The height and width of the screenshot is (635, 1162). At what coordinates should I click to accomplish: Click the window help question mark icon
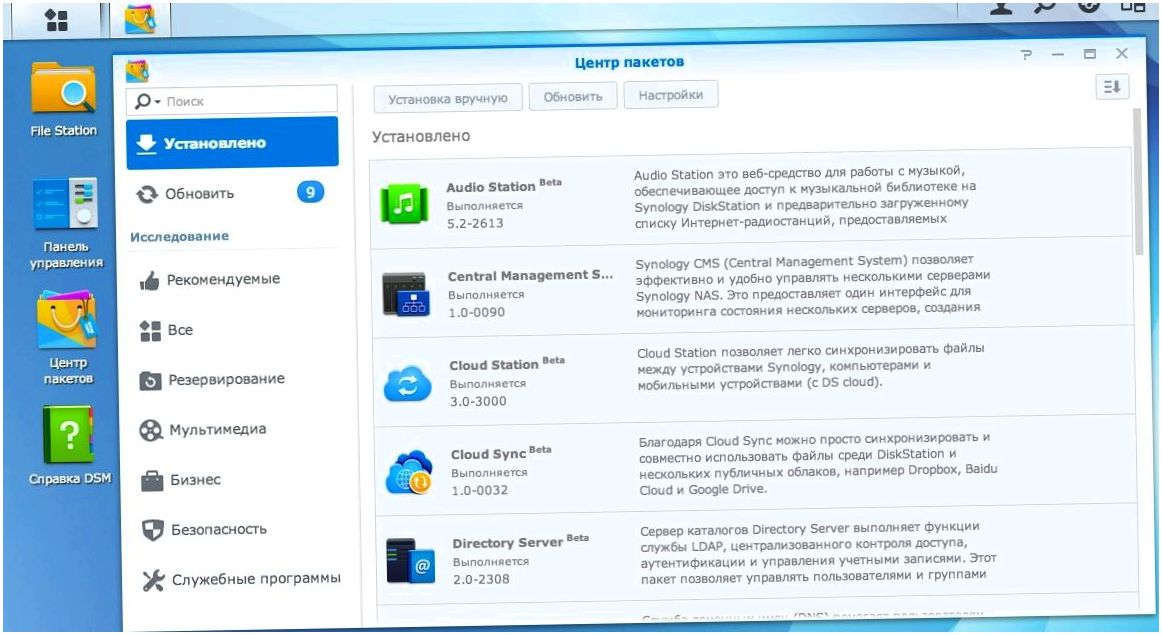(1026, 54)
